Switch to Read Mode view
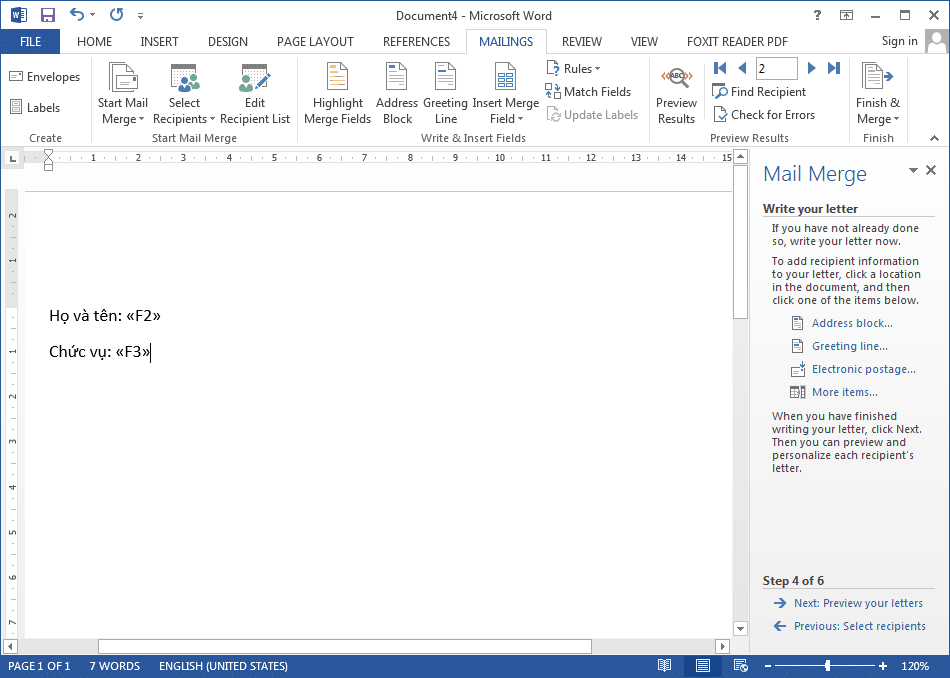The width and height of the screenshot is (950, 678). (665, 665)
